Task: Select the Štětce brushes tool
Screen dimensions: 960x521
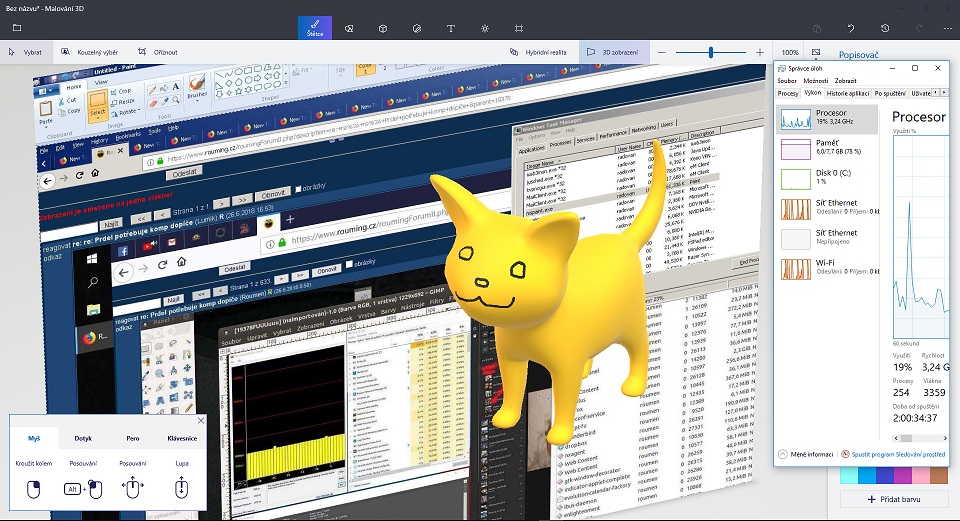Action: click(316, 27)
